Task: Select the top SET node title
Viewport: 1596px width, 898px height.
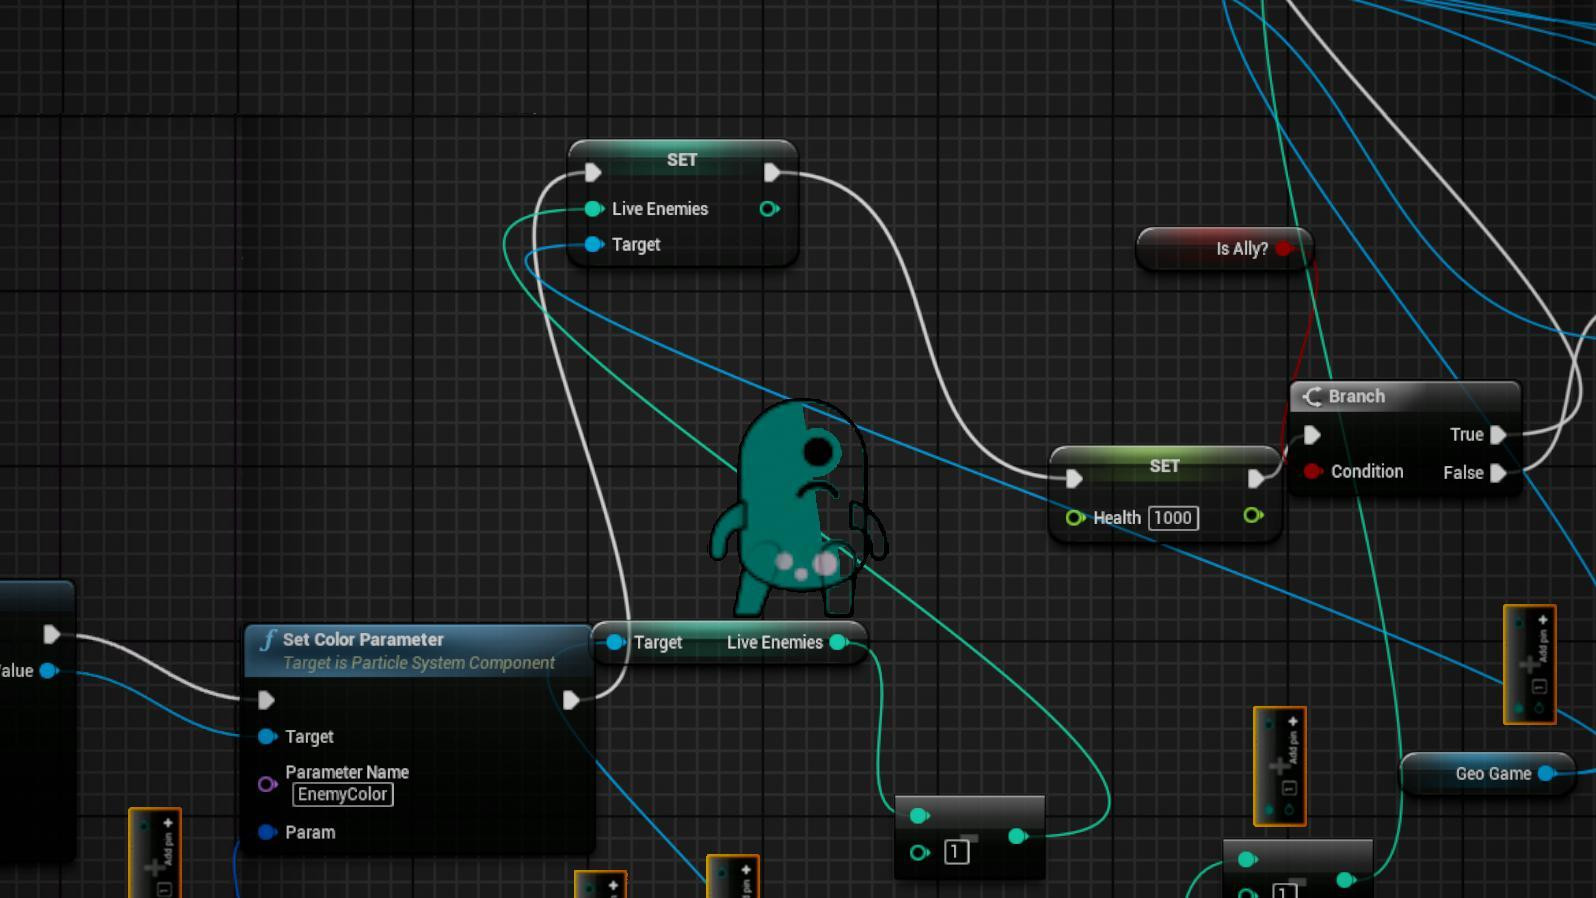Action: [x=682, y=160]
